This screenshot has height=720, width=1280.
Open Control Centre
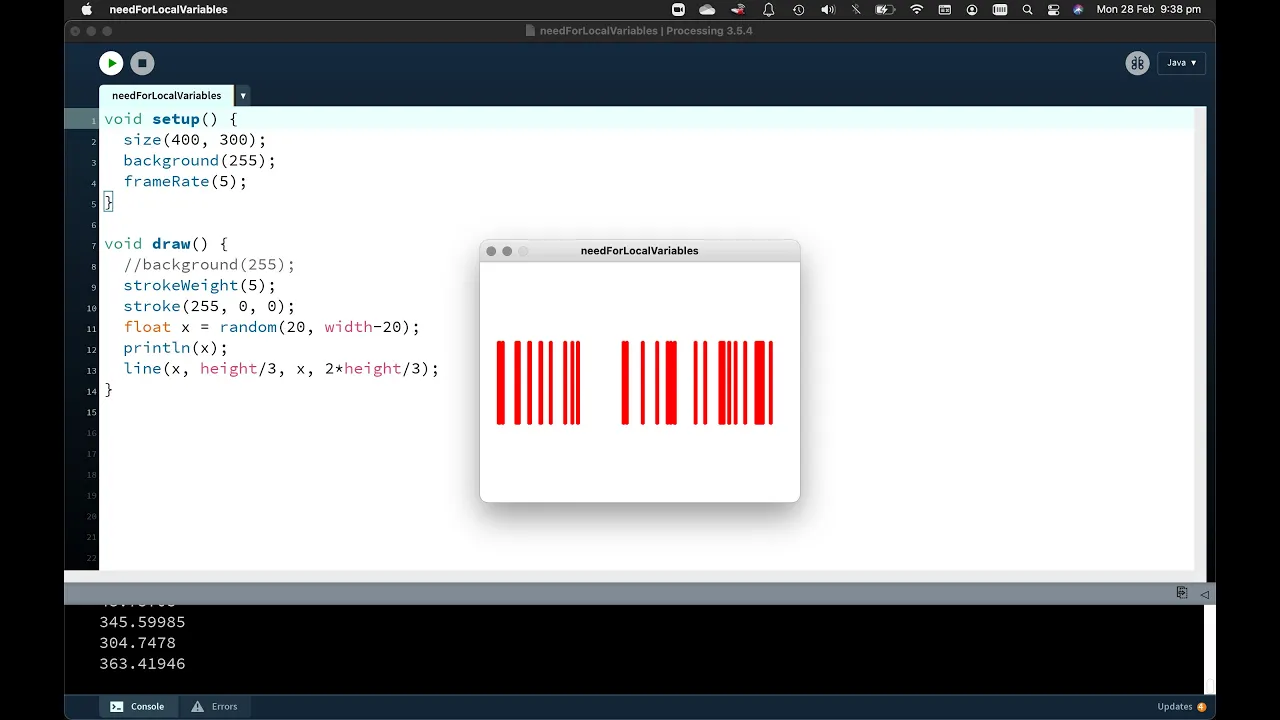click(x=1053, y=9)
